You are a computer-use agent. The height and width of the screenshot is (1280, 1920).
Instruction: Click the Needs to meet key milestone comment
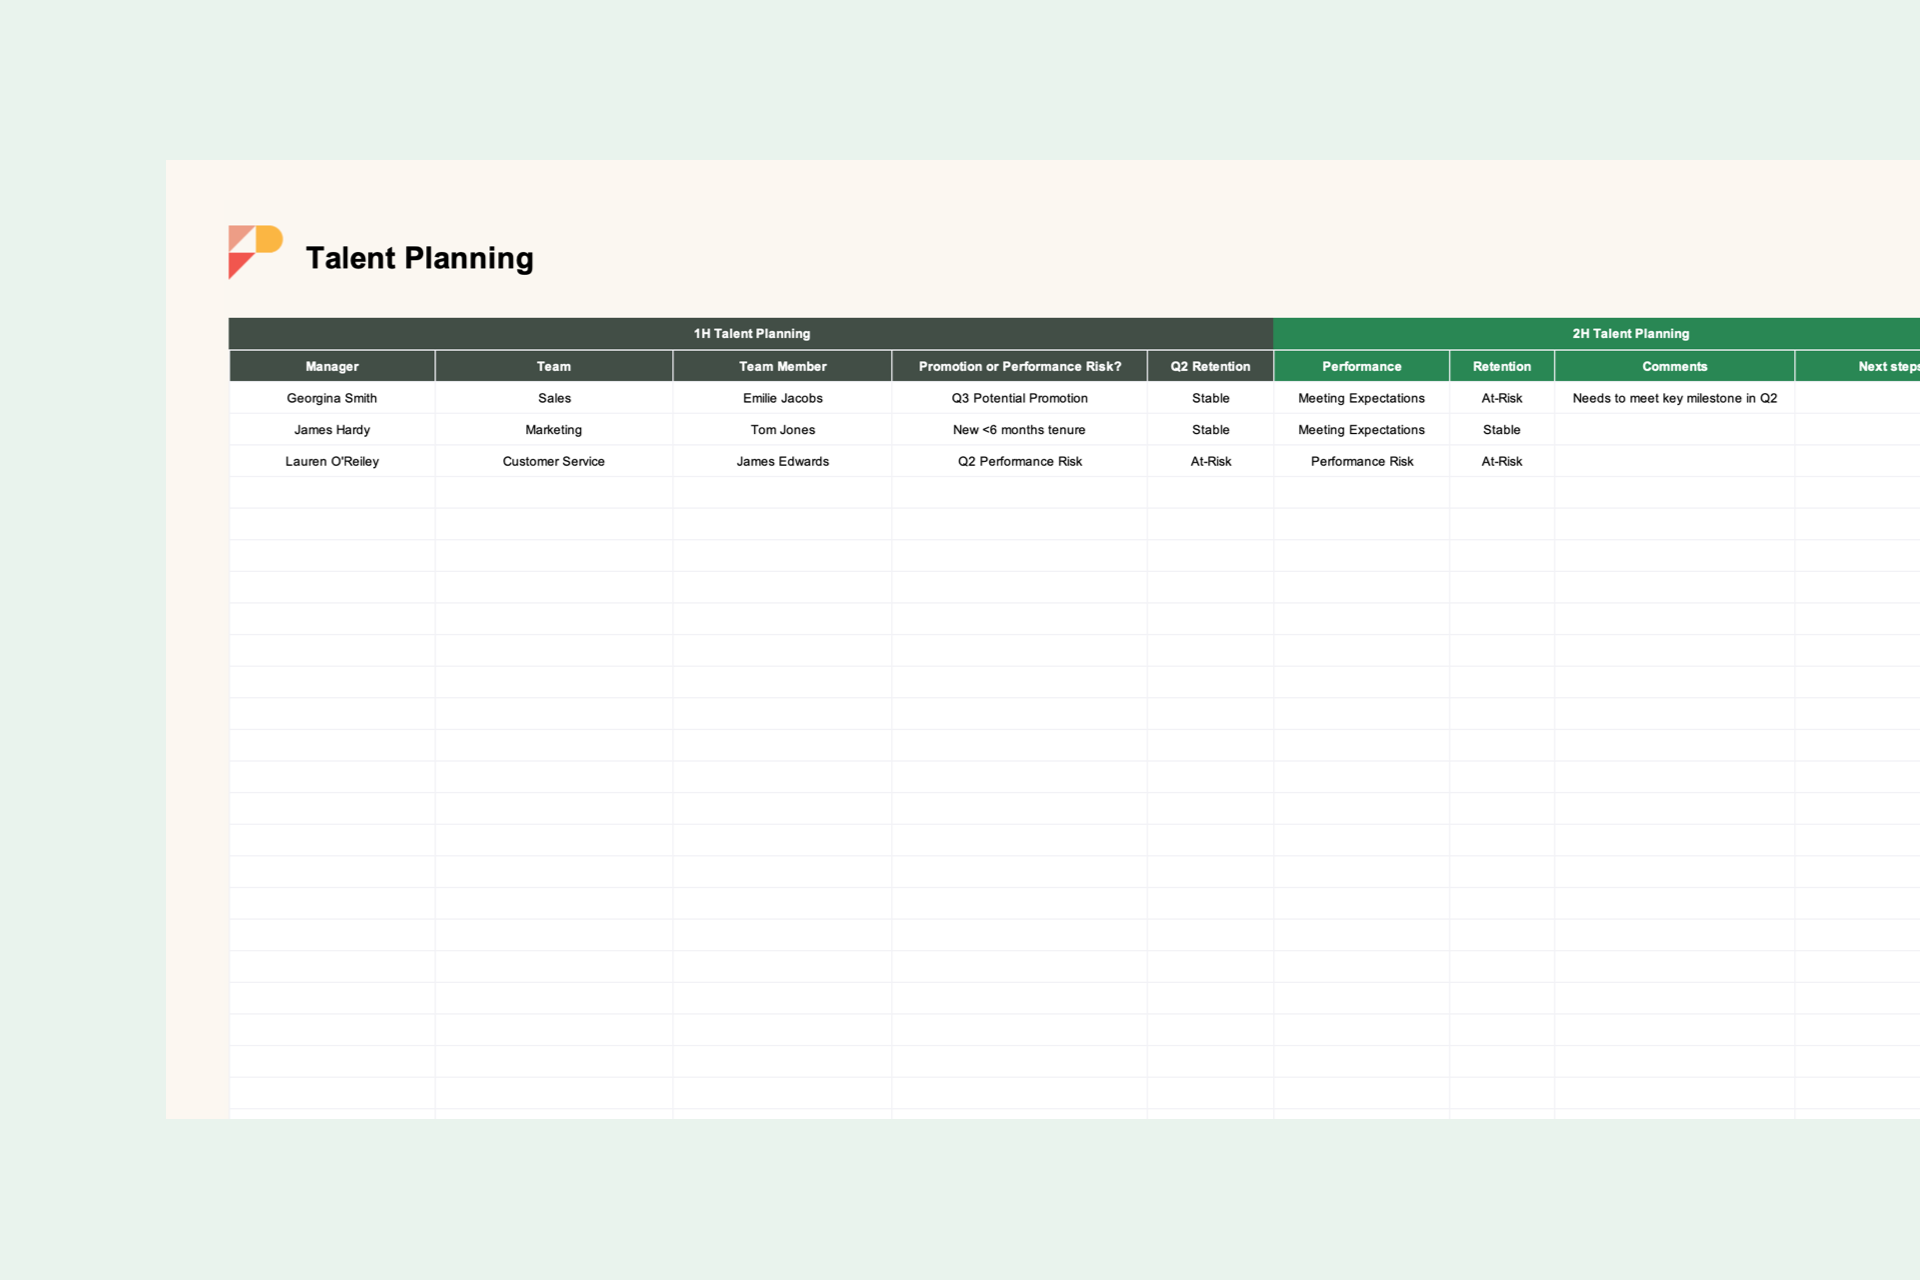[x=1674, y=398]
